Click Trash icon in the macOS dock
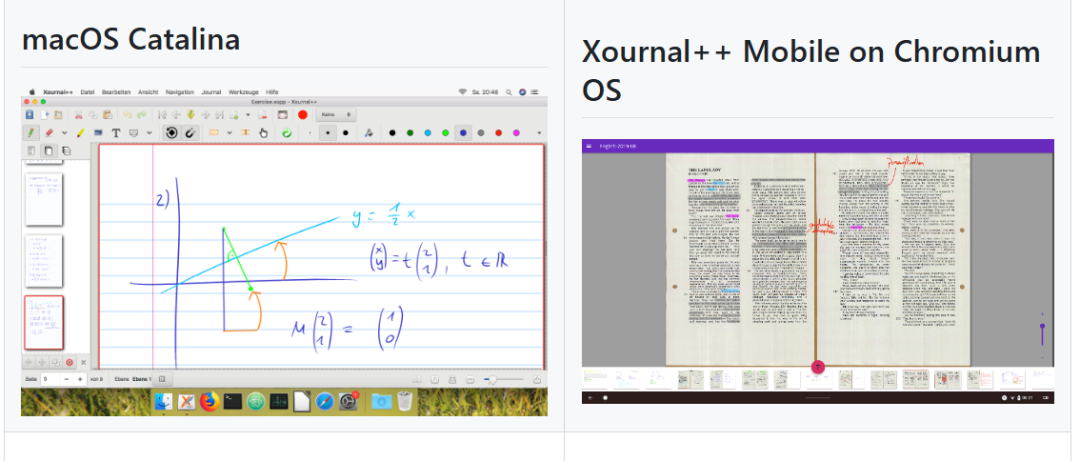 405,401
